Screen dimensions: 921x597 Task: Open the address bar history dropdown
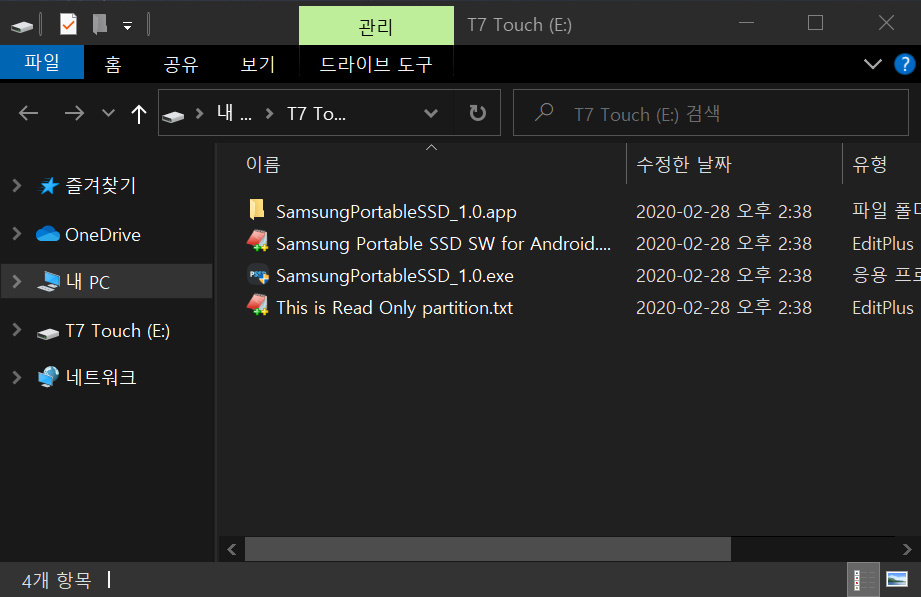[431, 113]
